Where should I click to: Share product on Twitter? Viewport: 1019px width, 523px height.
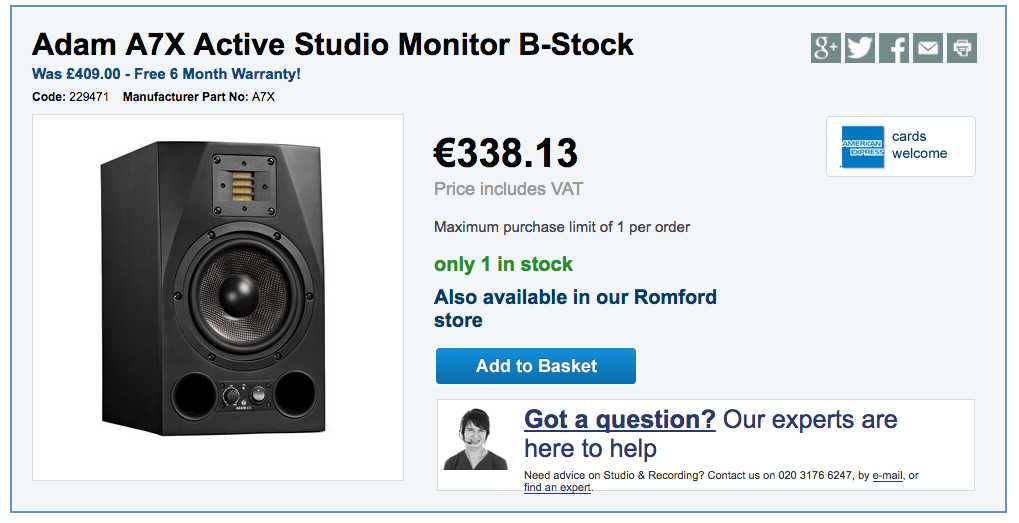(x=859, y=48)
